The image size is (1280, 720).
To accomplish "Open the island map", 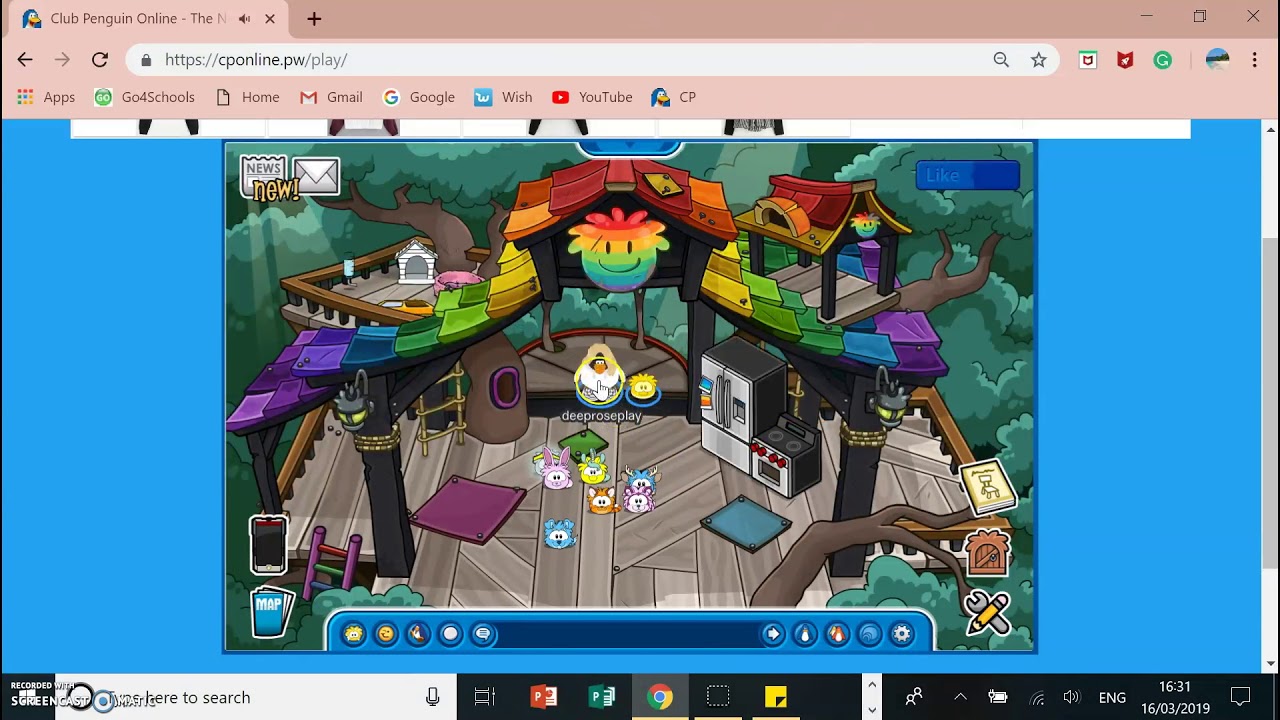I will pos(270,611).
